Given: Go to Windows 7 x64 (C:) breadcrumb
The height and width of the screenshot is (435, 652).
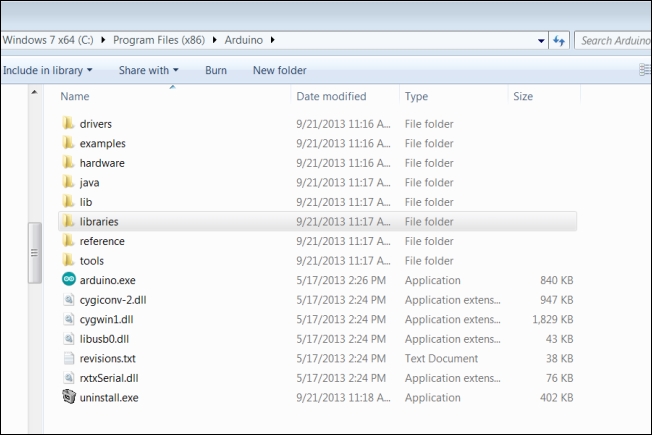Looking at the screenshot, I should pyautogui.click(x=48, y=40).
